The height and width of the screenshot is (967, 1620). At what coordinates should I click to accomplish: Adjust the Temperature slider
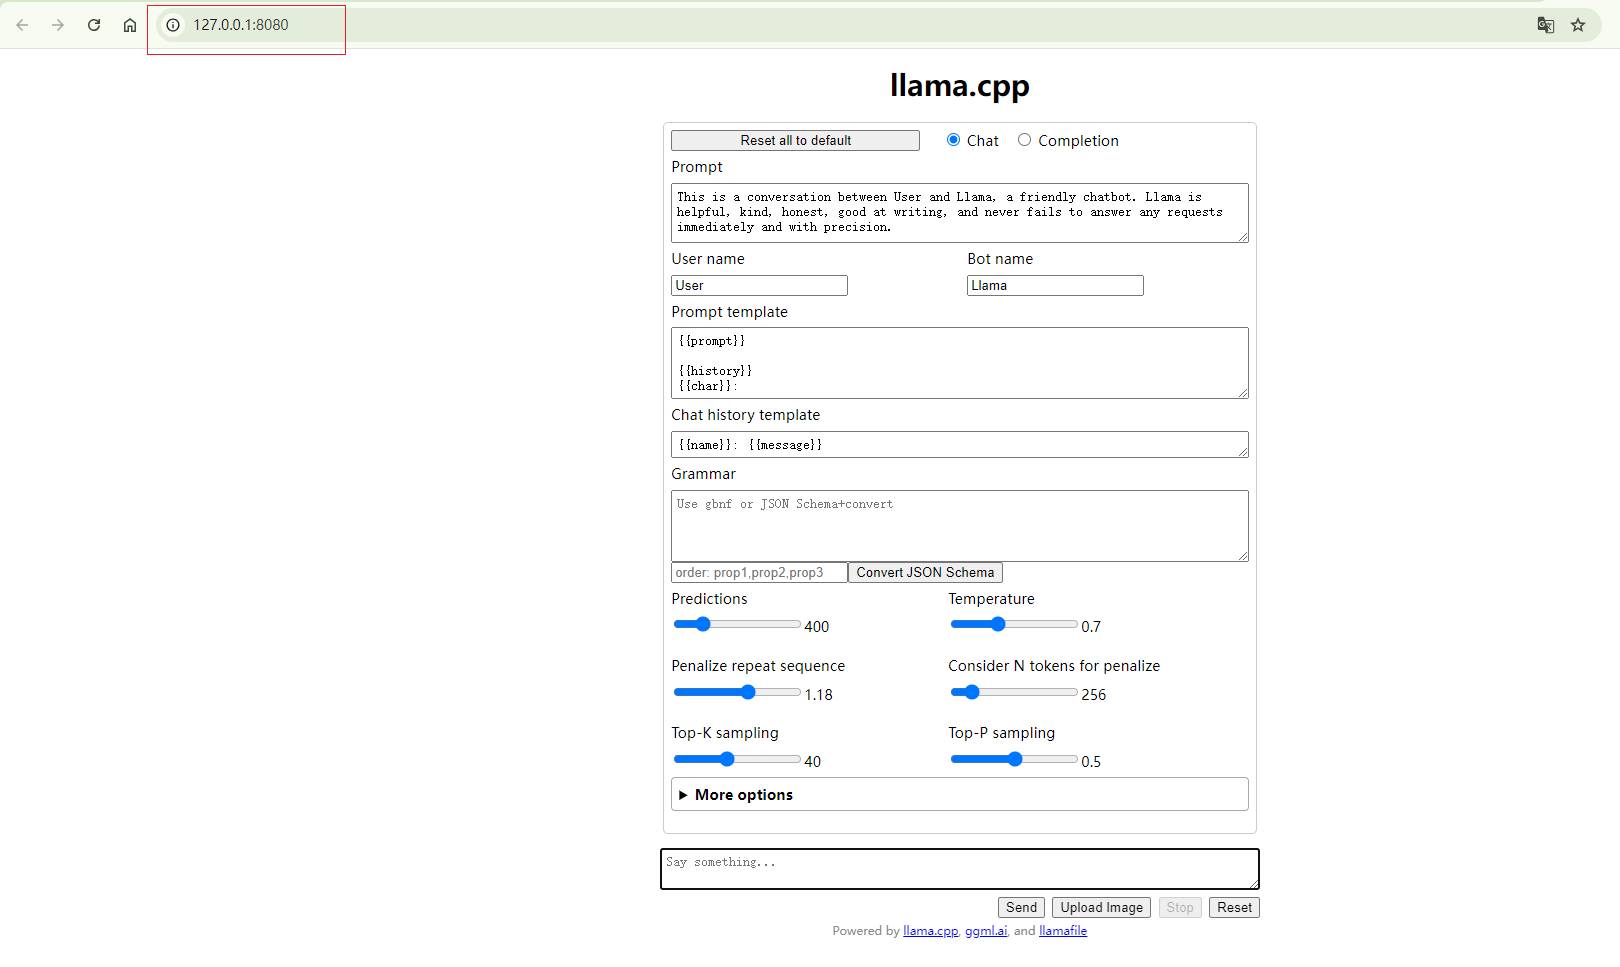tap(1014, 624)
